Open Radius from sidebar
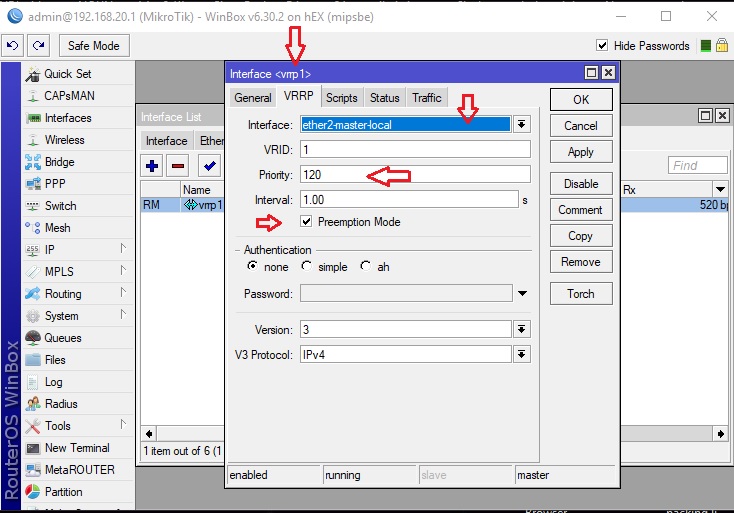The image size is (734, 513). 61,404
